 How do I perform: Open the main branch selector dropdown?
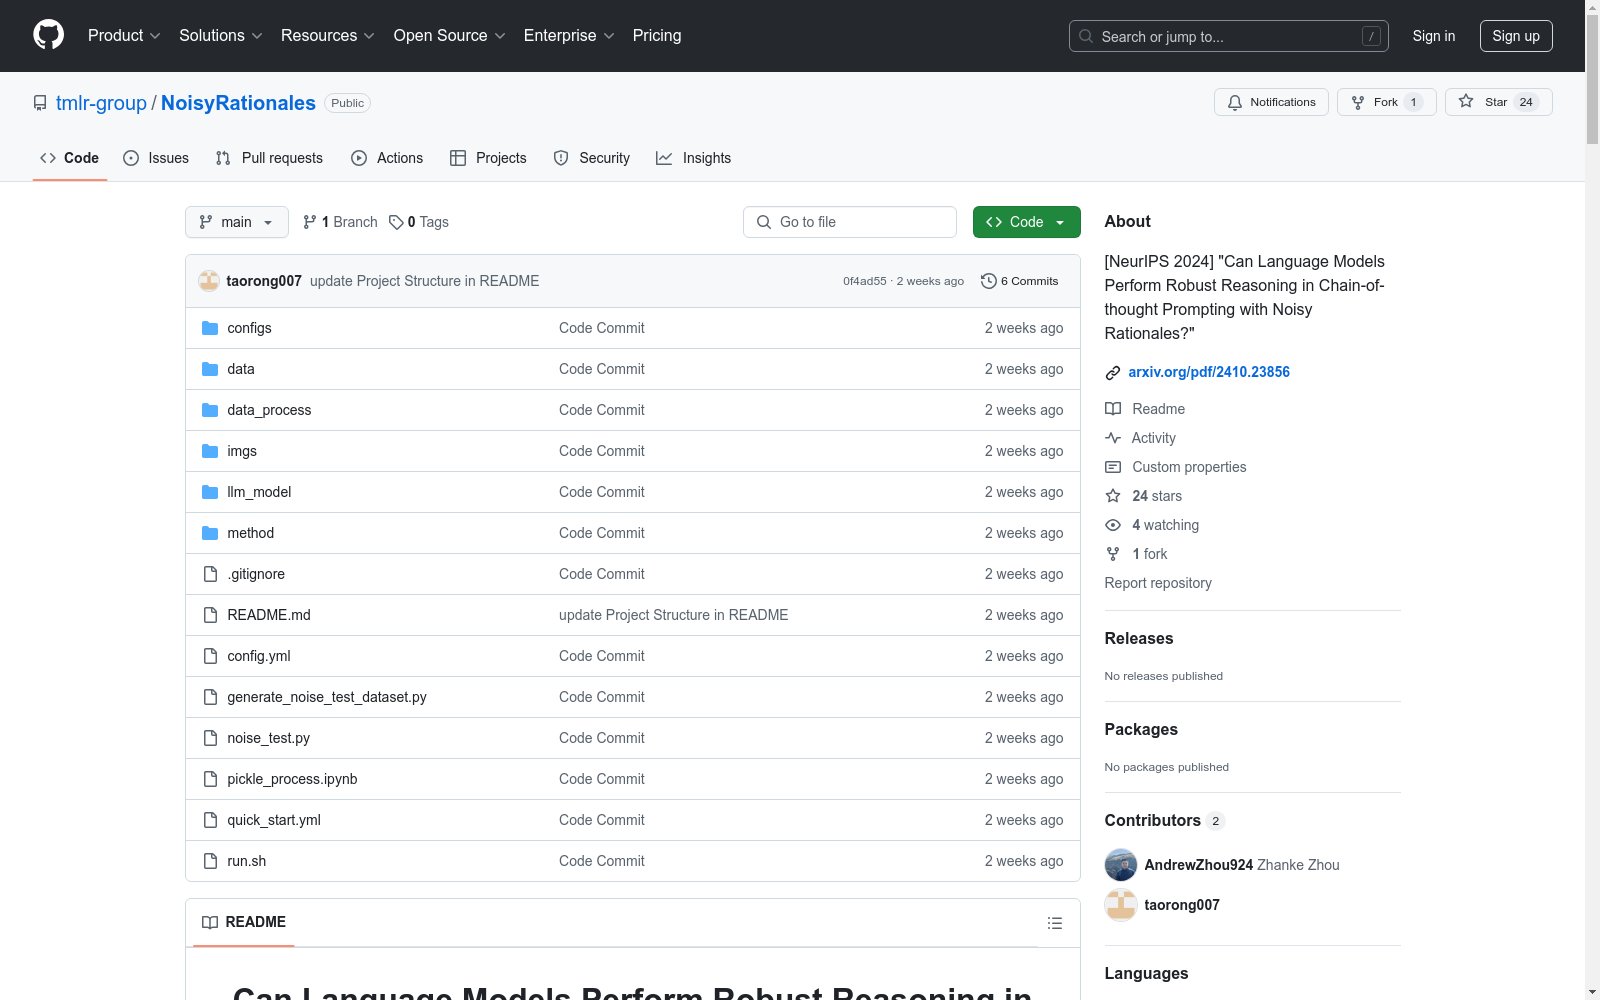point(237,222)
